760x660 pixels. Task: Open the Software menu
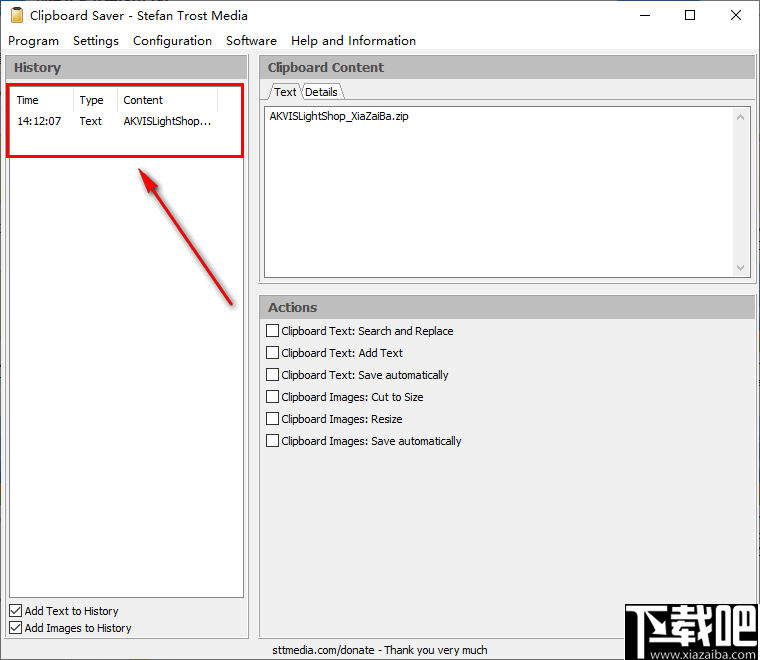coord(251,41)
